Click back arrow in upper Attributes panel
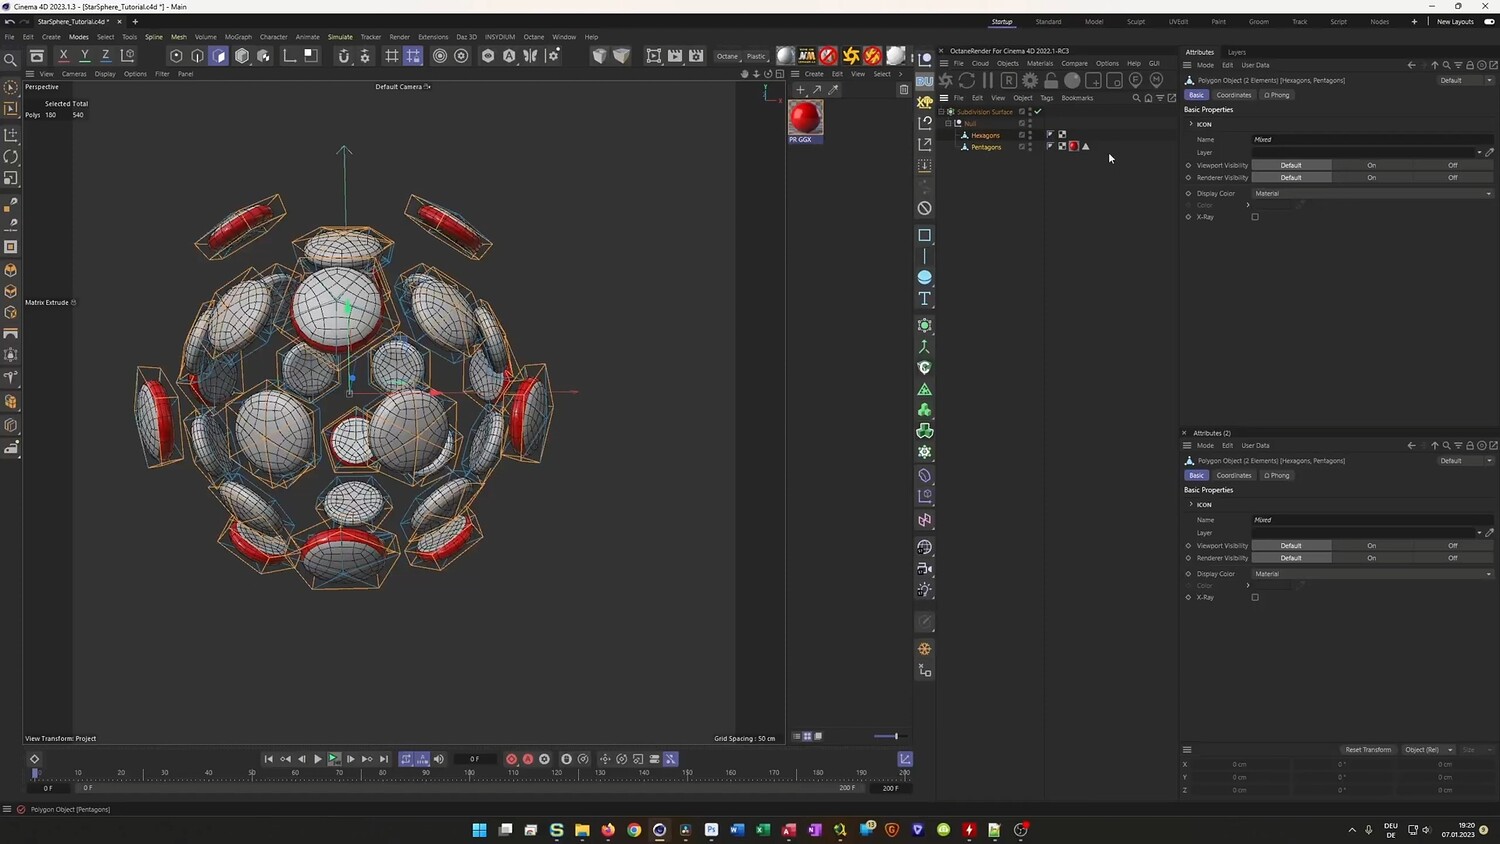The height and width of the screenshot is (844, 1500). tap(1412, 65)
